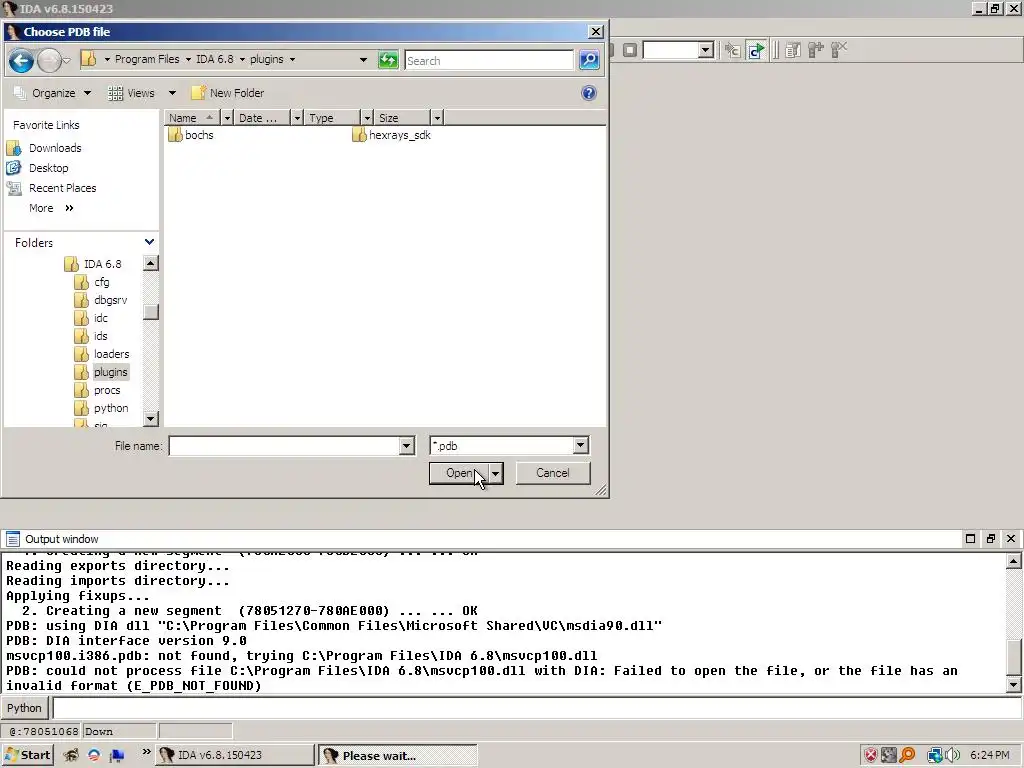Collapse the Folders pane chevron
This screenshot has height=768, width=1024.
point(150,242)
